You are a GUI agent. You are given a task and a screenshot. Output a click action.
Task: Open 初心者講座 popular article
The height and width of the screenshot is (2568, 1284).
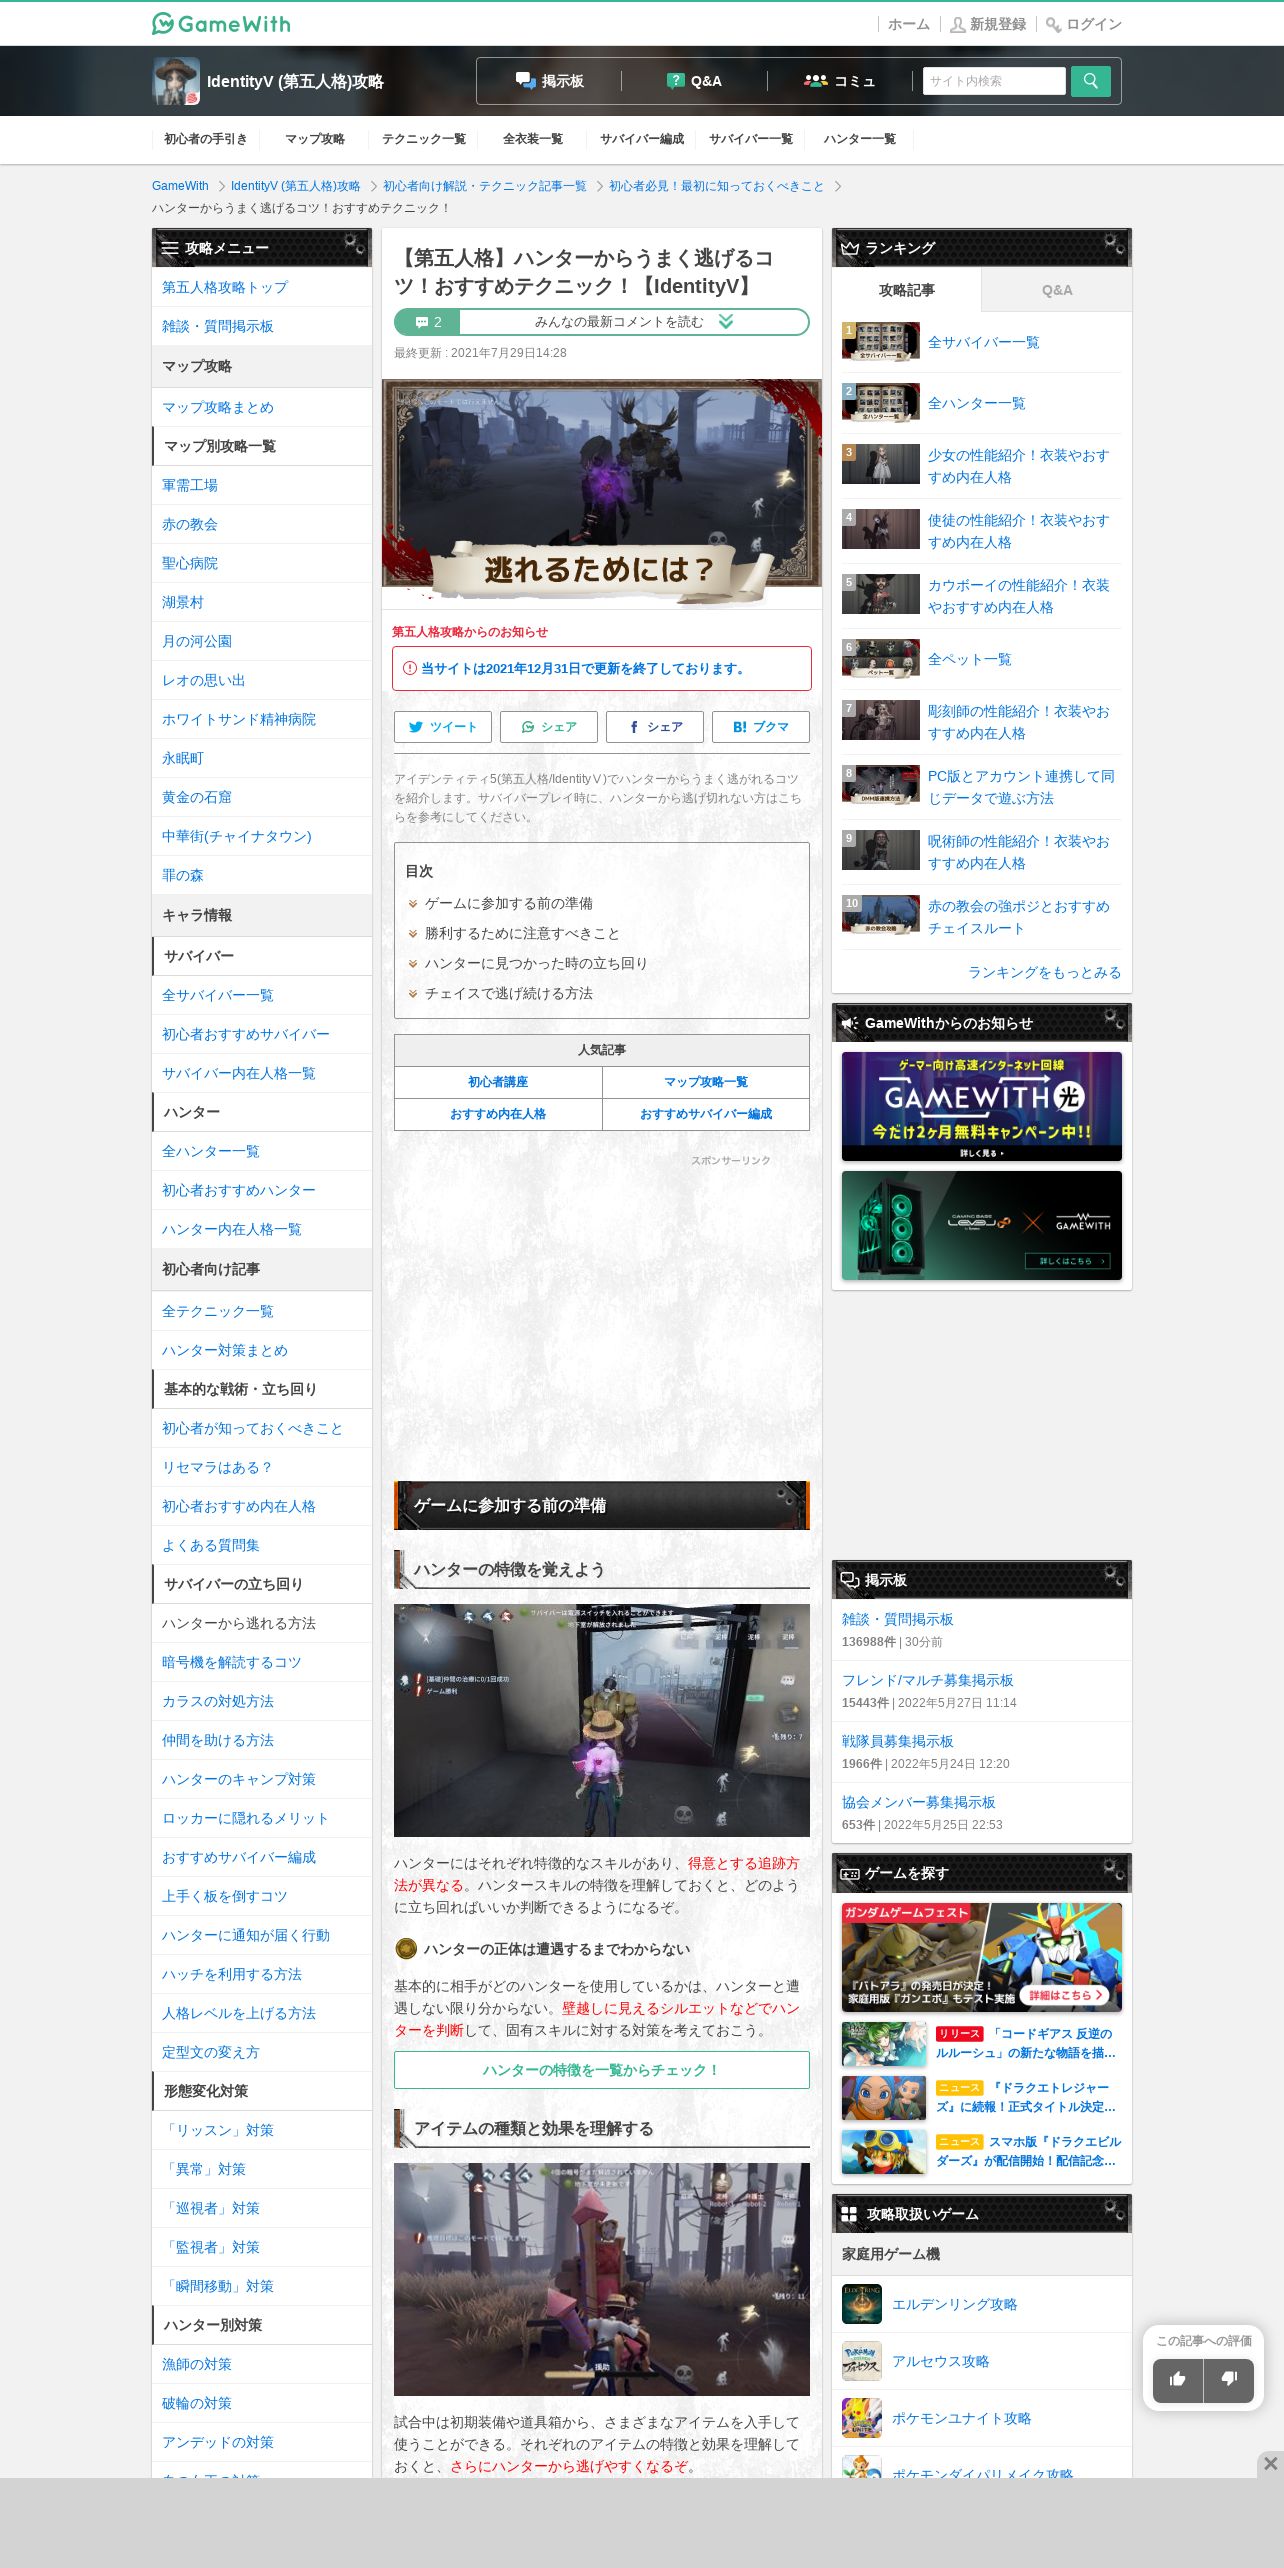pos(498,1082)
